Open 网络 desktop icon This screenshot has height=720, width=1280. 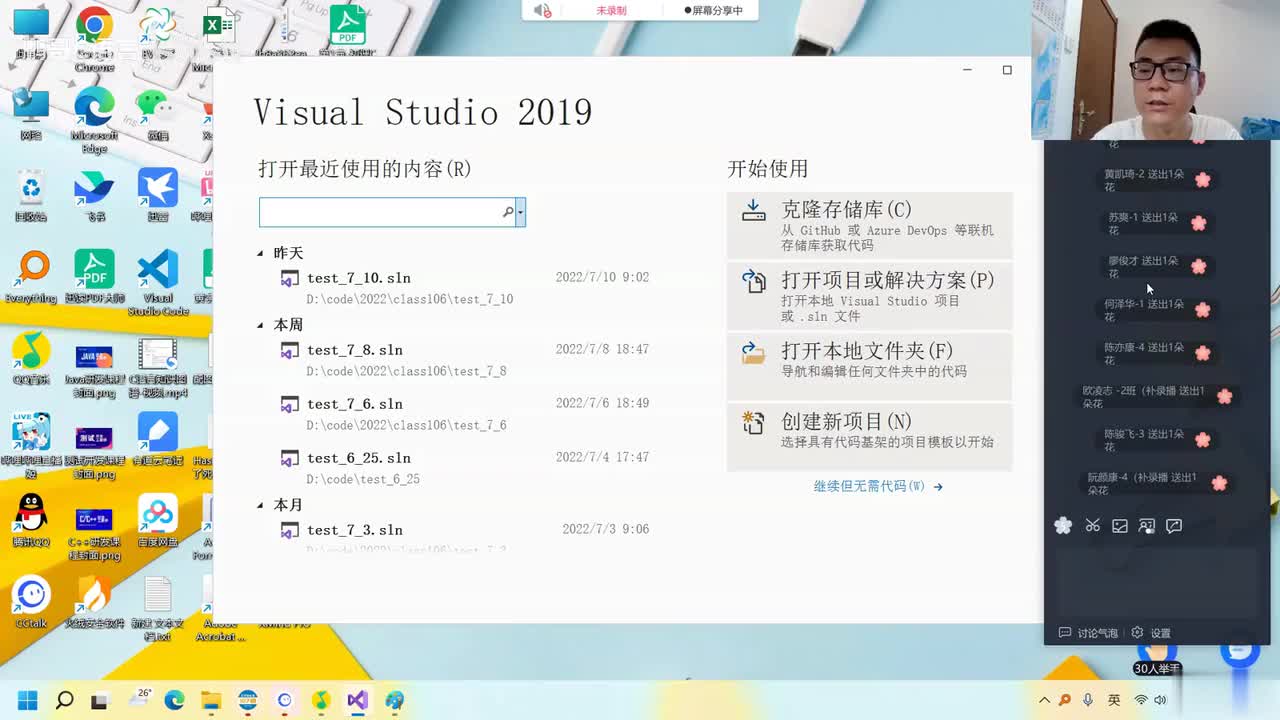(31, 114)
